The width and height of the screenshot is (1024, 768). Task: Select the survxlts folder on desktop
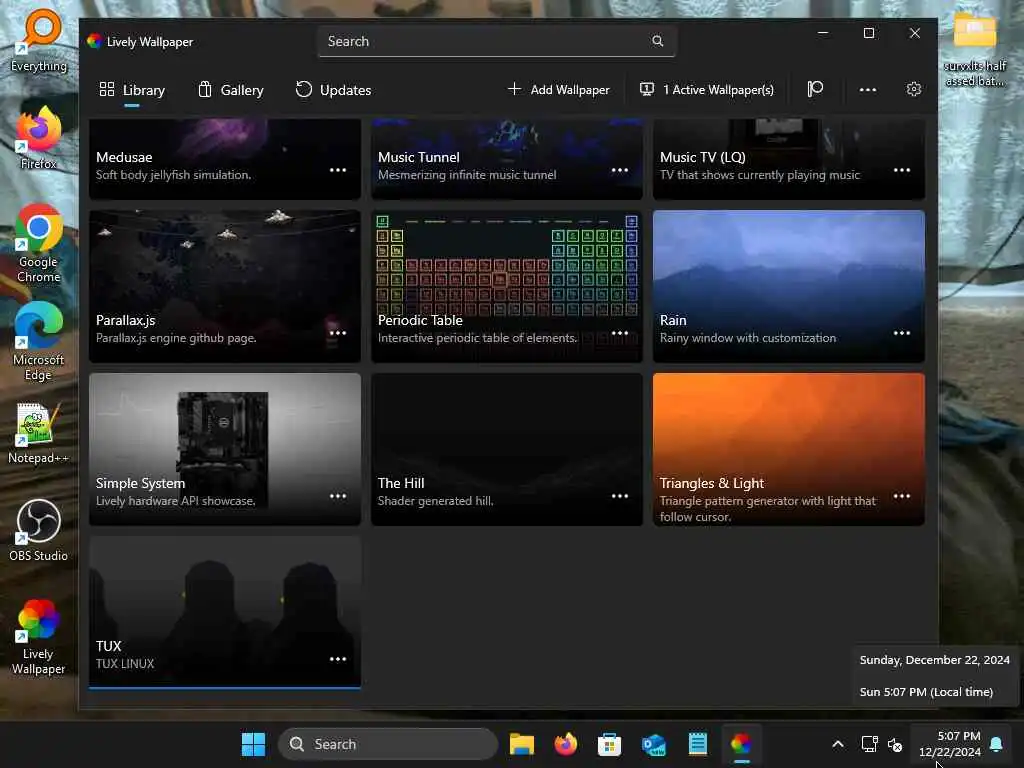(x=975, y=49)
